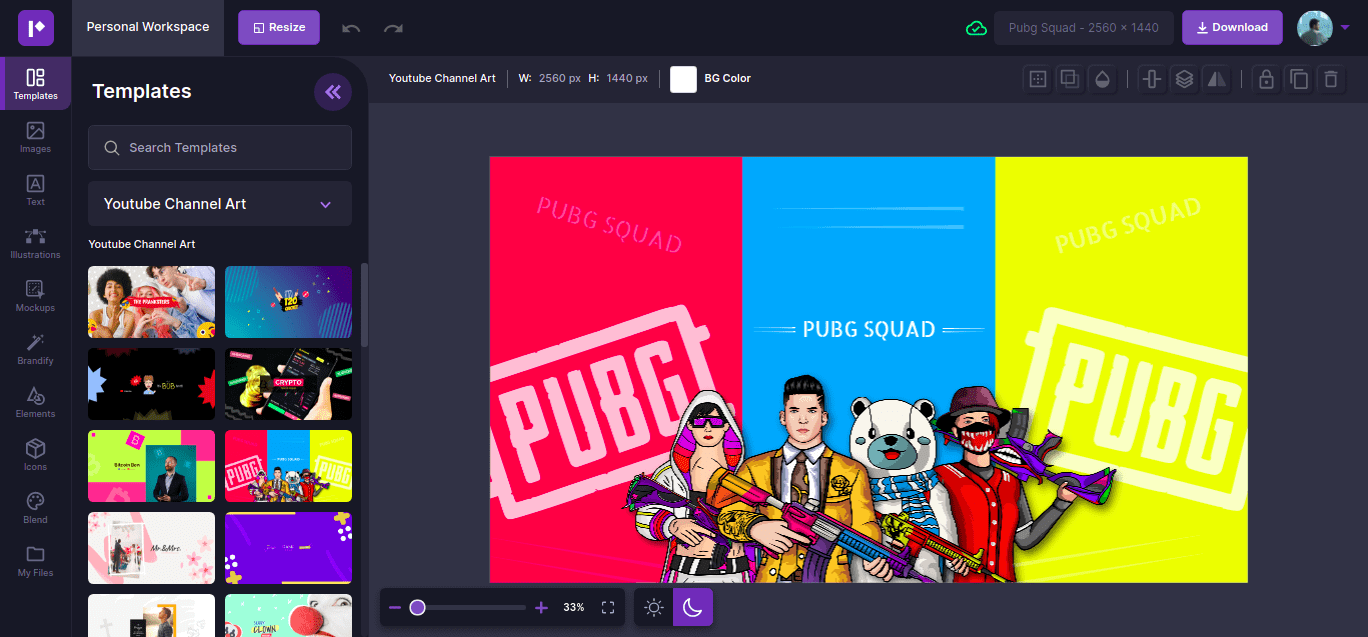Click the cloud saved status icon
Viewport: 1368px width, 637px height.
pos(976,28)
